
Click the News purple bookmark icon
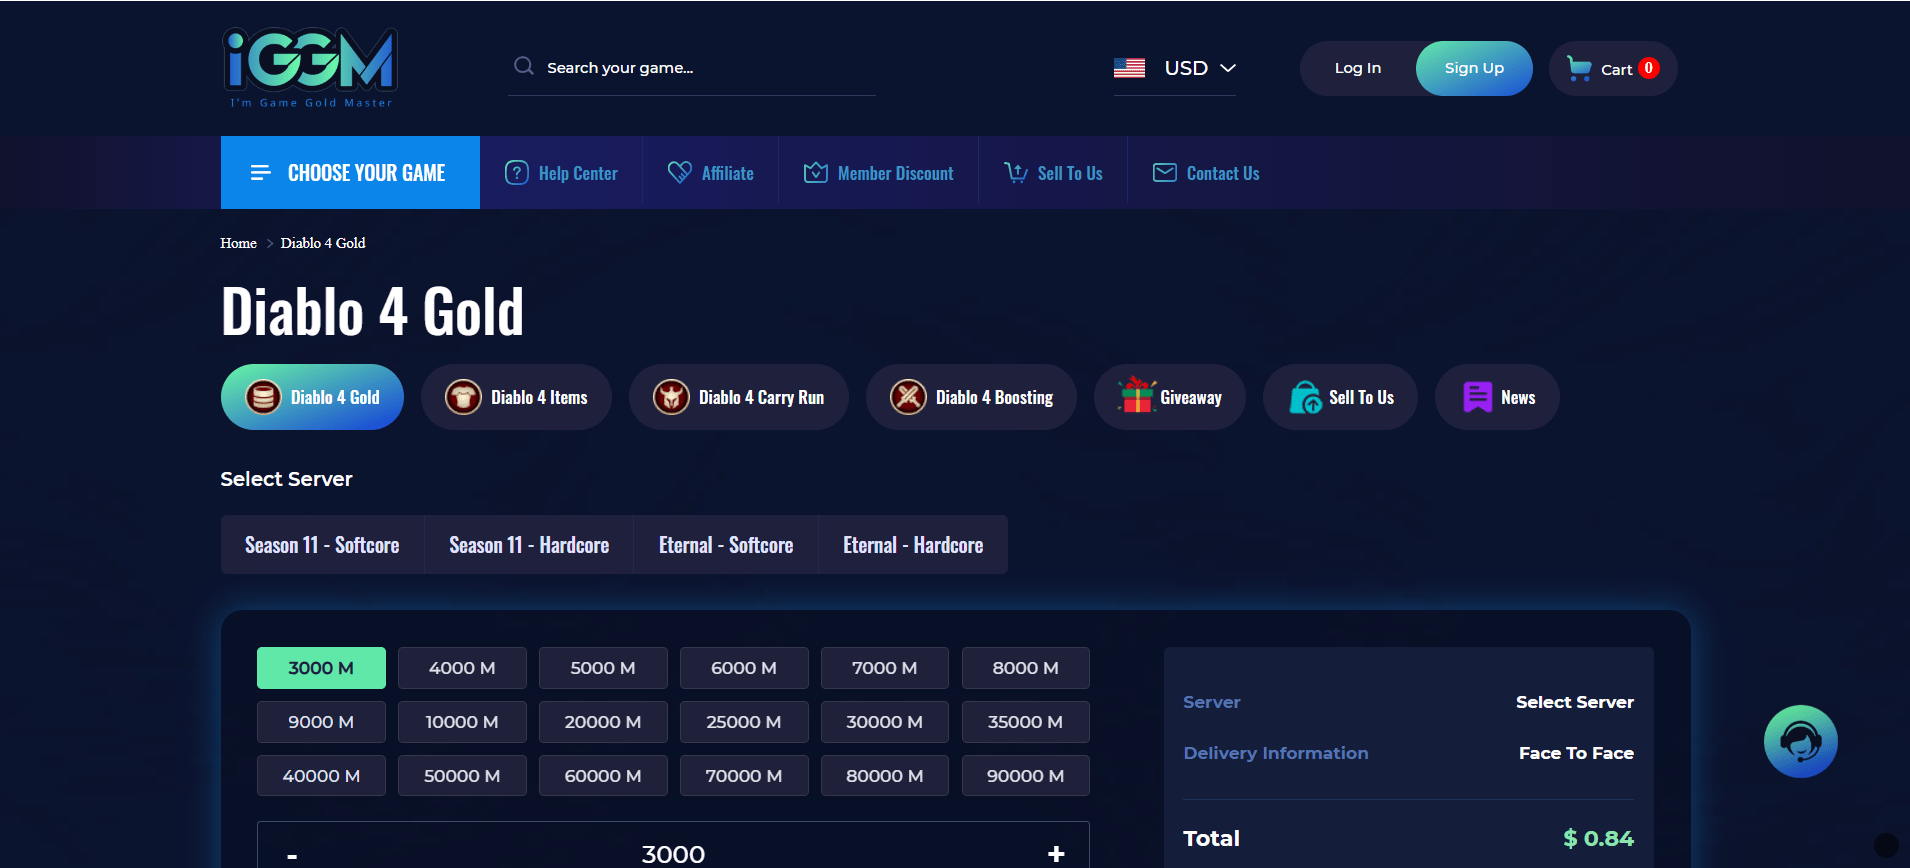point(1477,397)
